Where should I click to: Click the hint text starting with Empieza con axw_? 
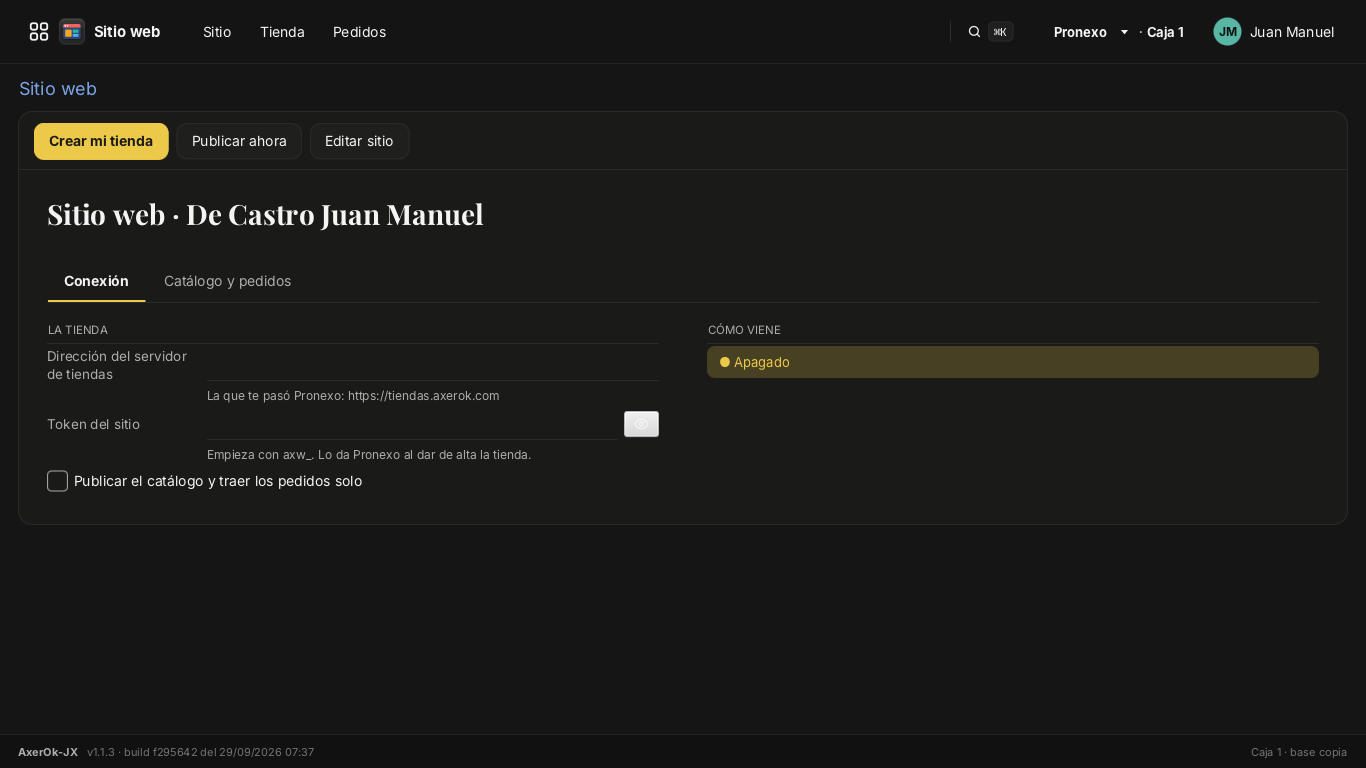[x=369, y=455]
